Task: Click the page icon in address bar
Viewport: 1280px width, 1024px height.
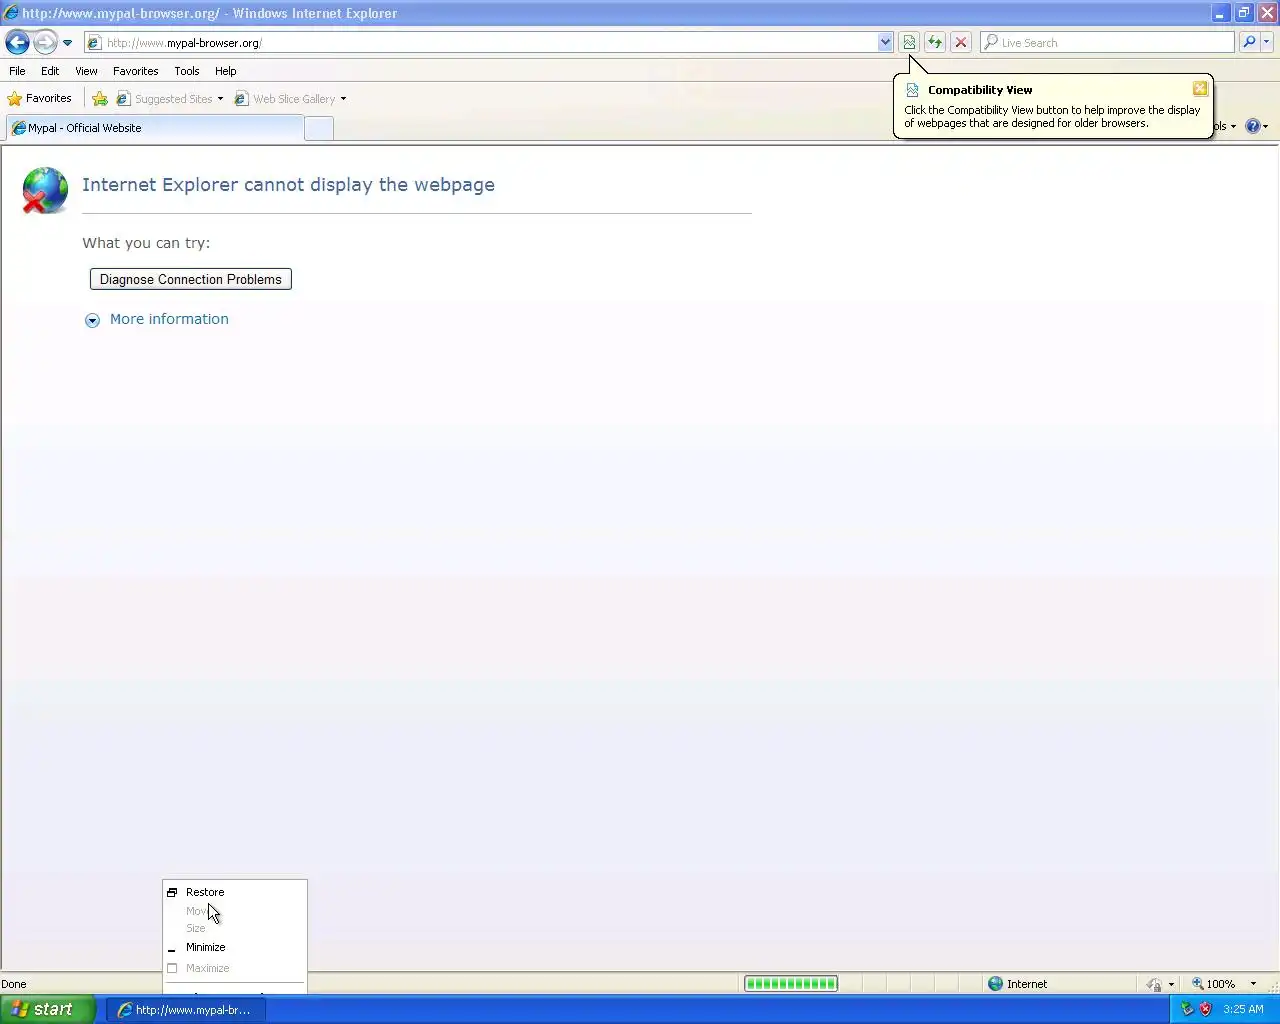Action: point(94,43)
